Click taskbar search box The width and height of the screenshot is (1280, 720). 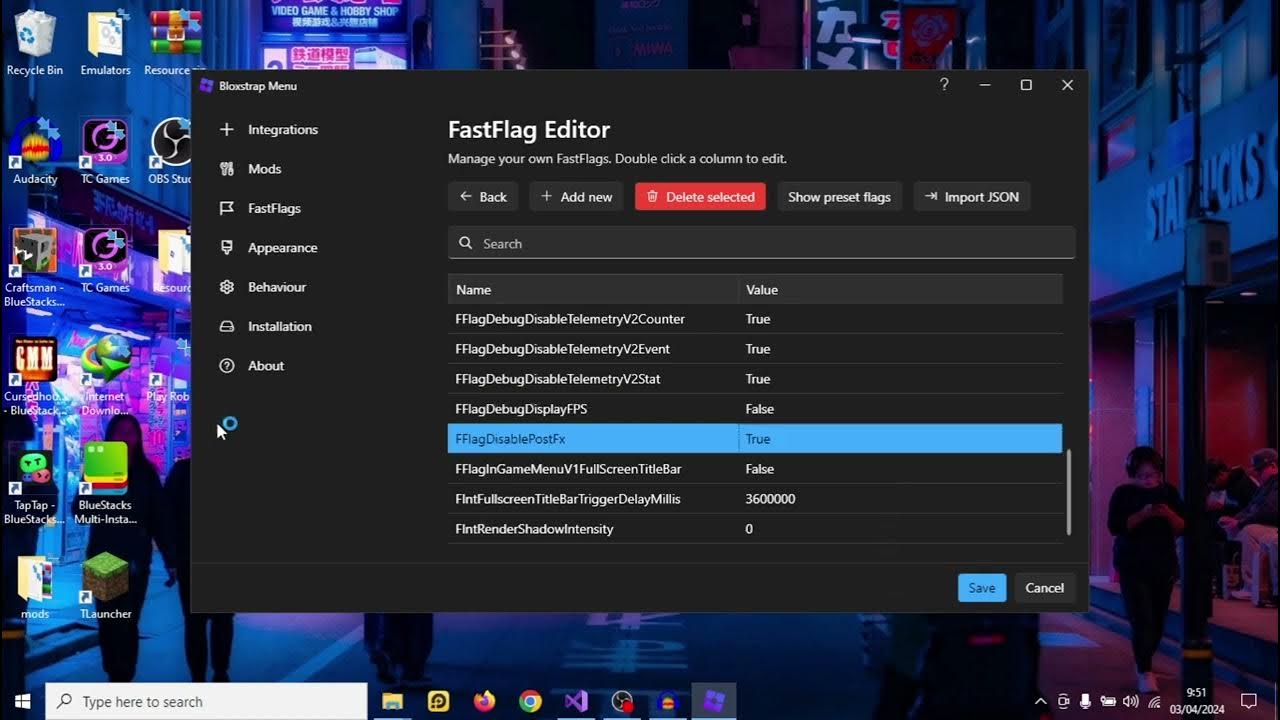coord(207,702)
